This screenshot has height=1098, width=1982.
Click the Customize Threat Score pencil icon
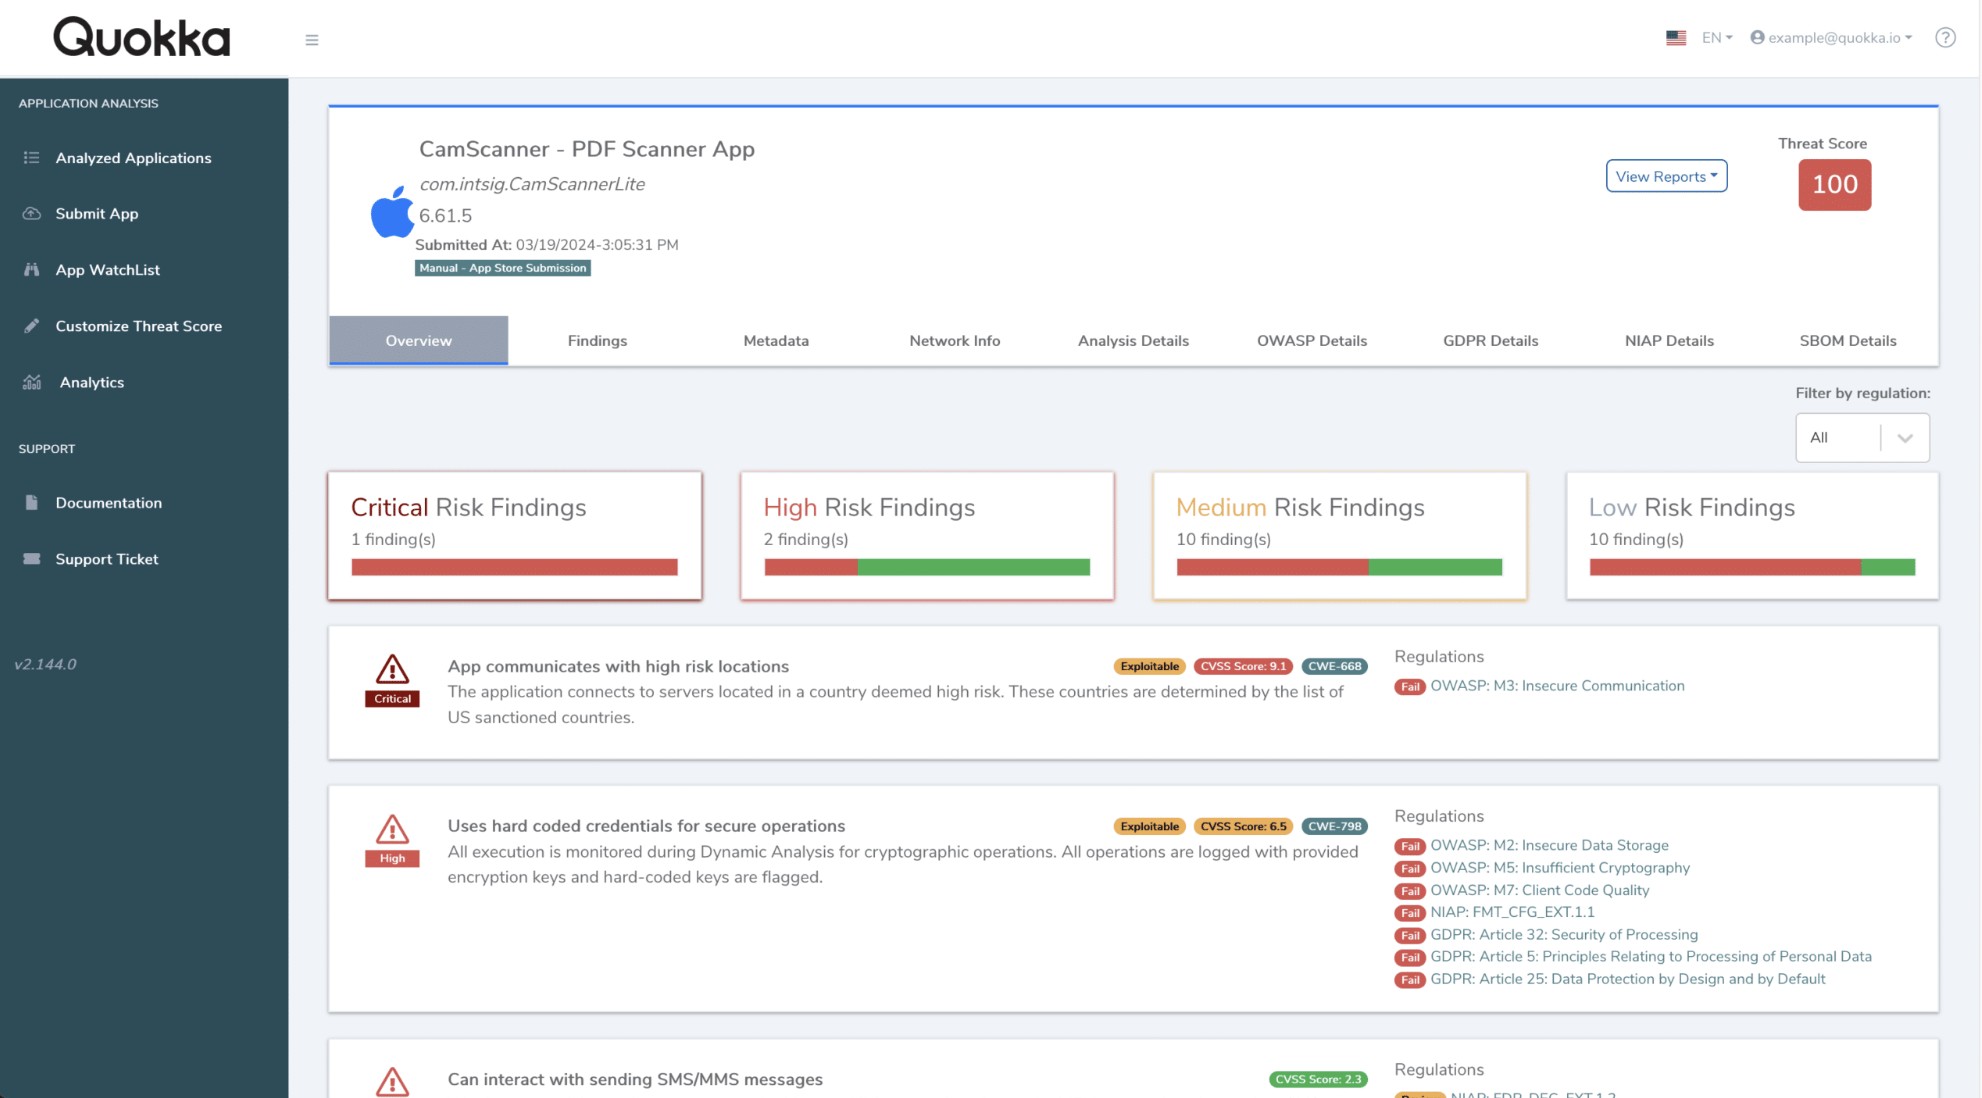[x=32, y=326]
